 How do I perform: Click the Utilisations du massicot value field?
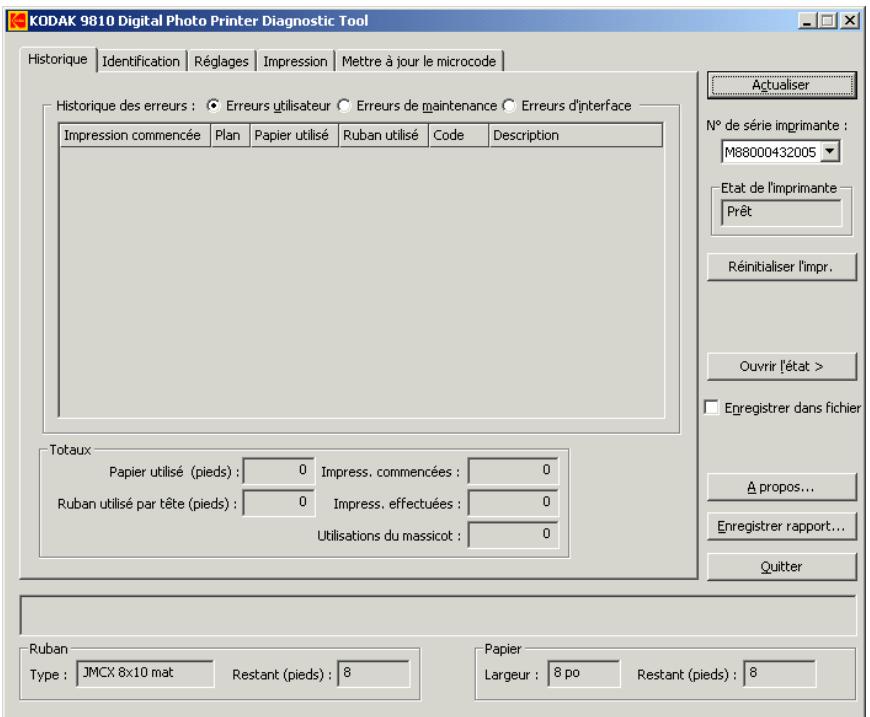coord(513,534)
